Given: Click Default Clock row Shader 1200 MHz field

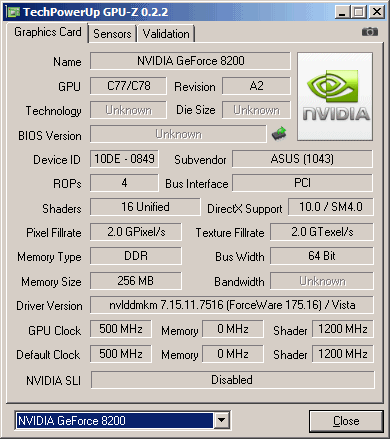Looking at the screenshot, I should (x=343, y=354).
